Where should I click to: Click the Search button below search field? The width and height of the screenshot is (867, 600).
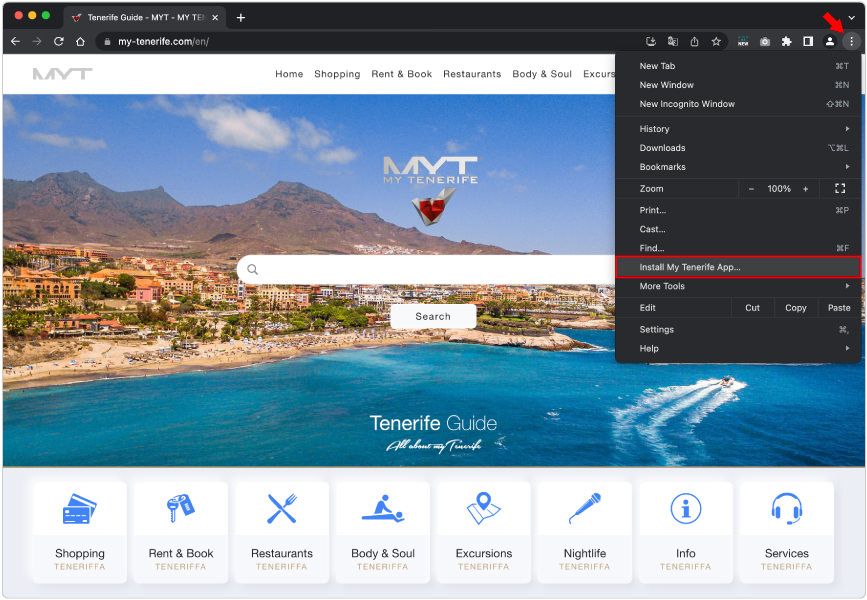(x=433, y=316)
